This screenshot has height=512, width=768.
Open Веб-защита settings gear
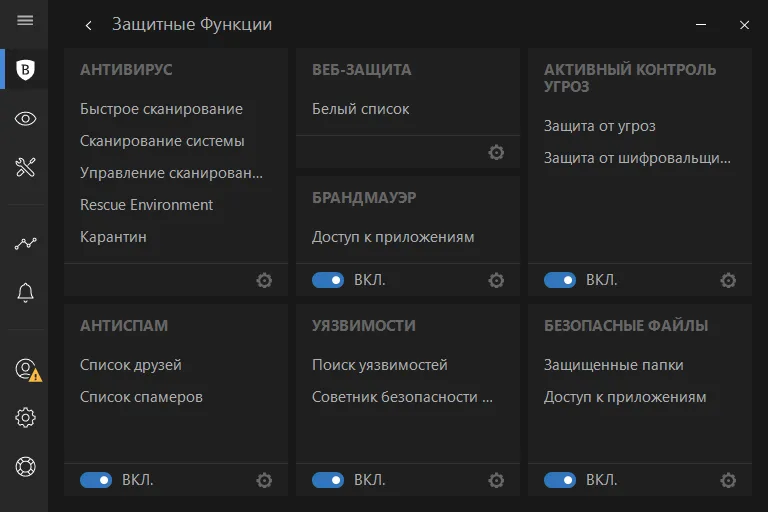pos(496,152)
